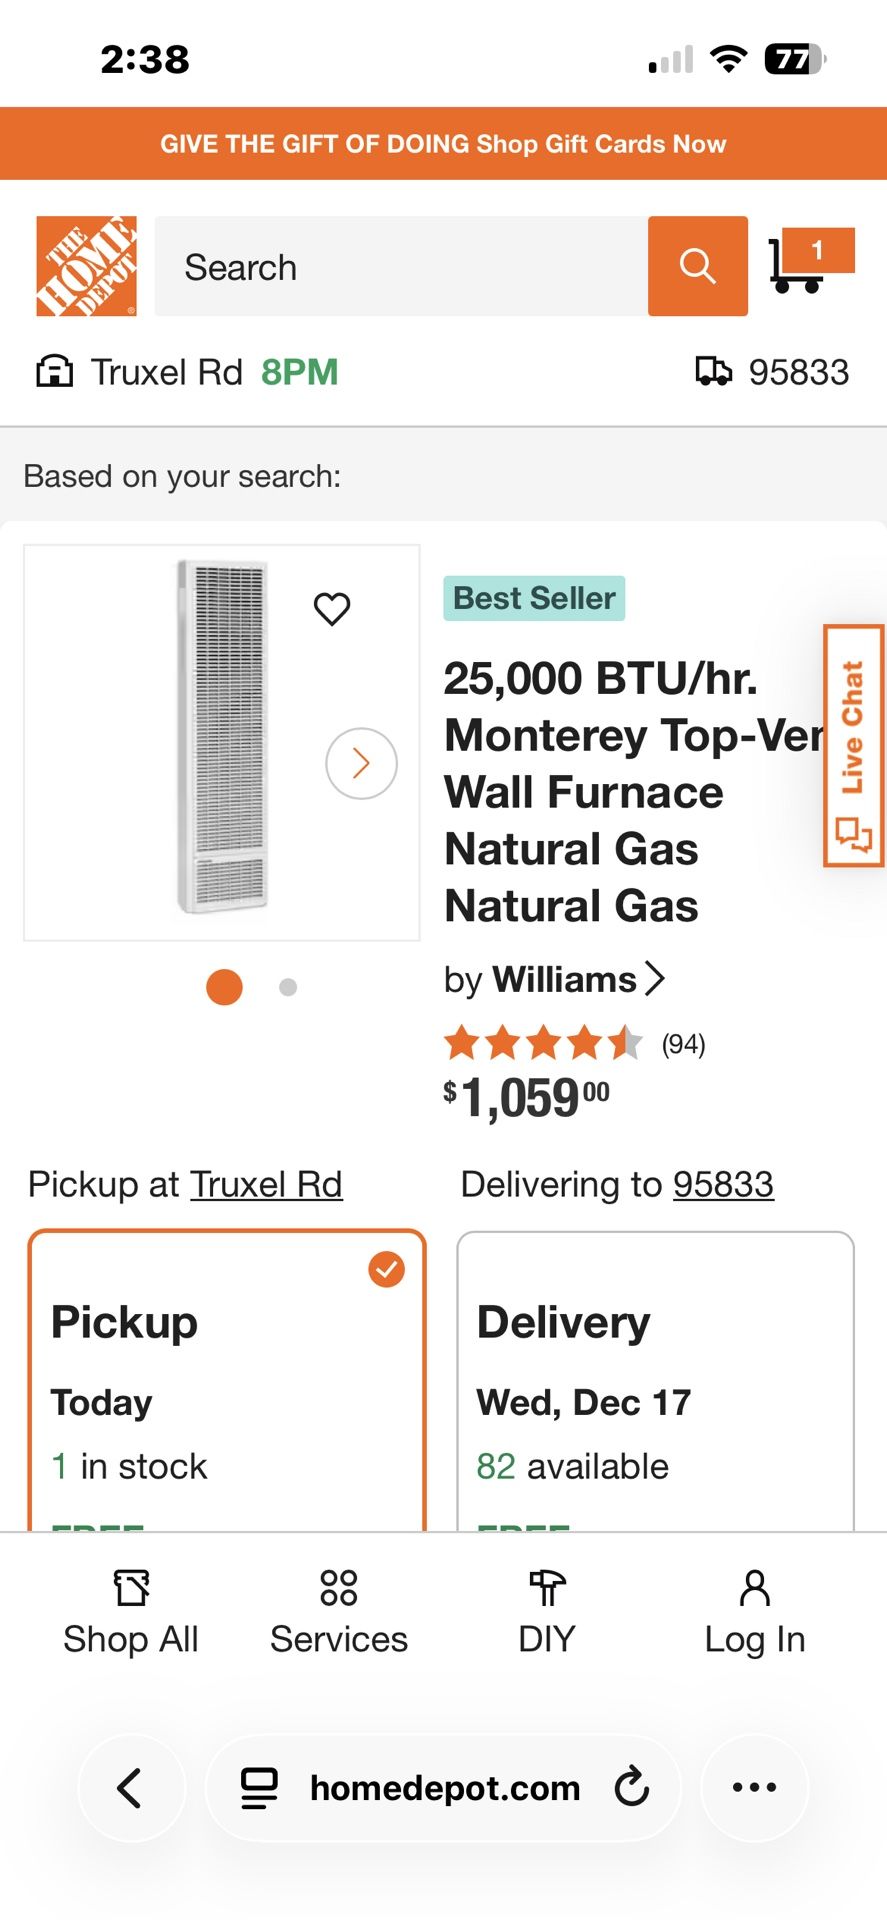Viewport: 887px width, 1920px height.
Task: Expand the Williams brand chevron
Action: tap(655, 979)
